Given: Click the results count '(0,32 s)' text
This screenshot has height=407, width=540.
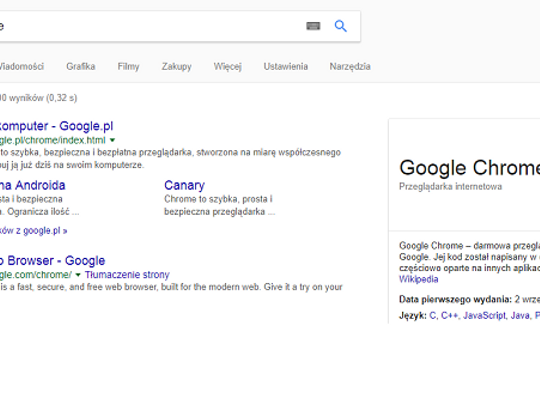Looking at the screenshot, I should (61, 98).
